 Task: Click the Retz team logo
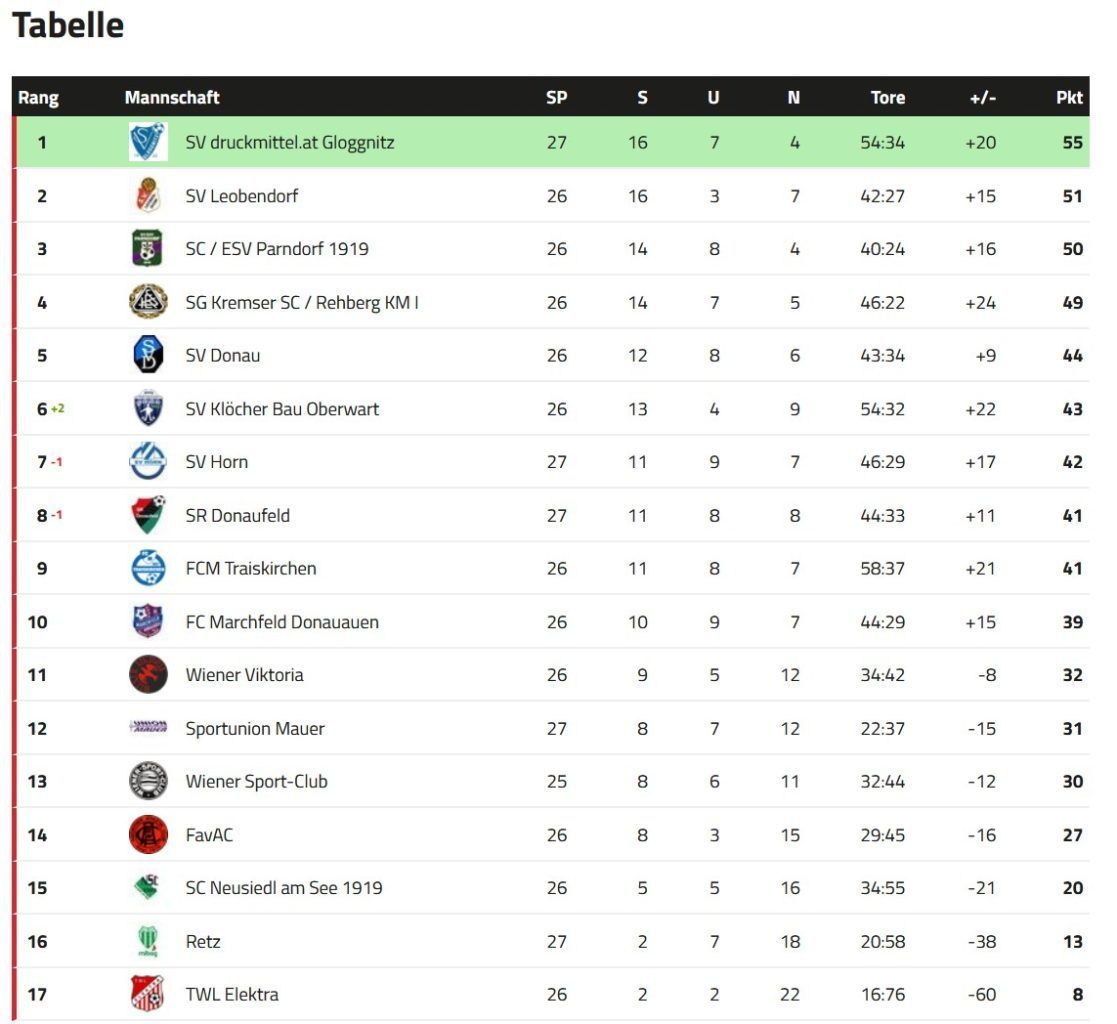[x=148, y=941]
